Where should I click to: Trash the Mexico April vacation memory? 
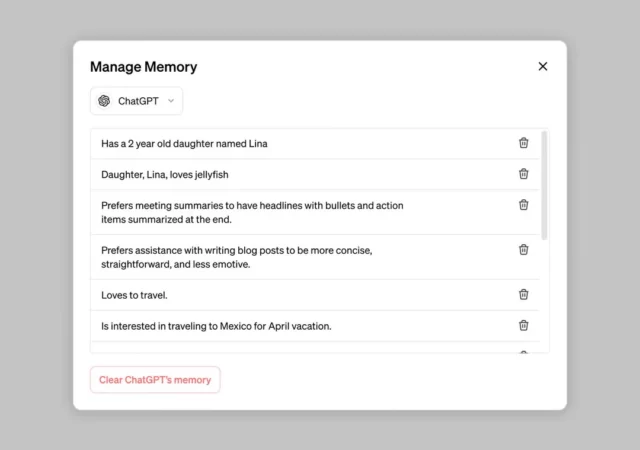click(x=523, y=326)
